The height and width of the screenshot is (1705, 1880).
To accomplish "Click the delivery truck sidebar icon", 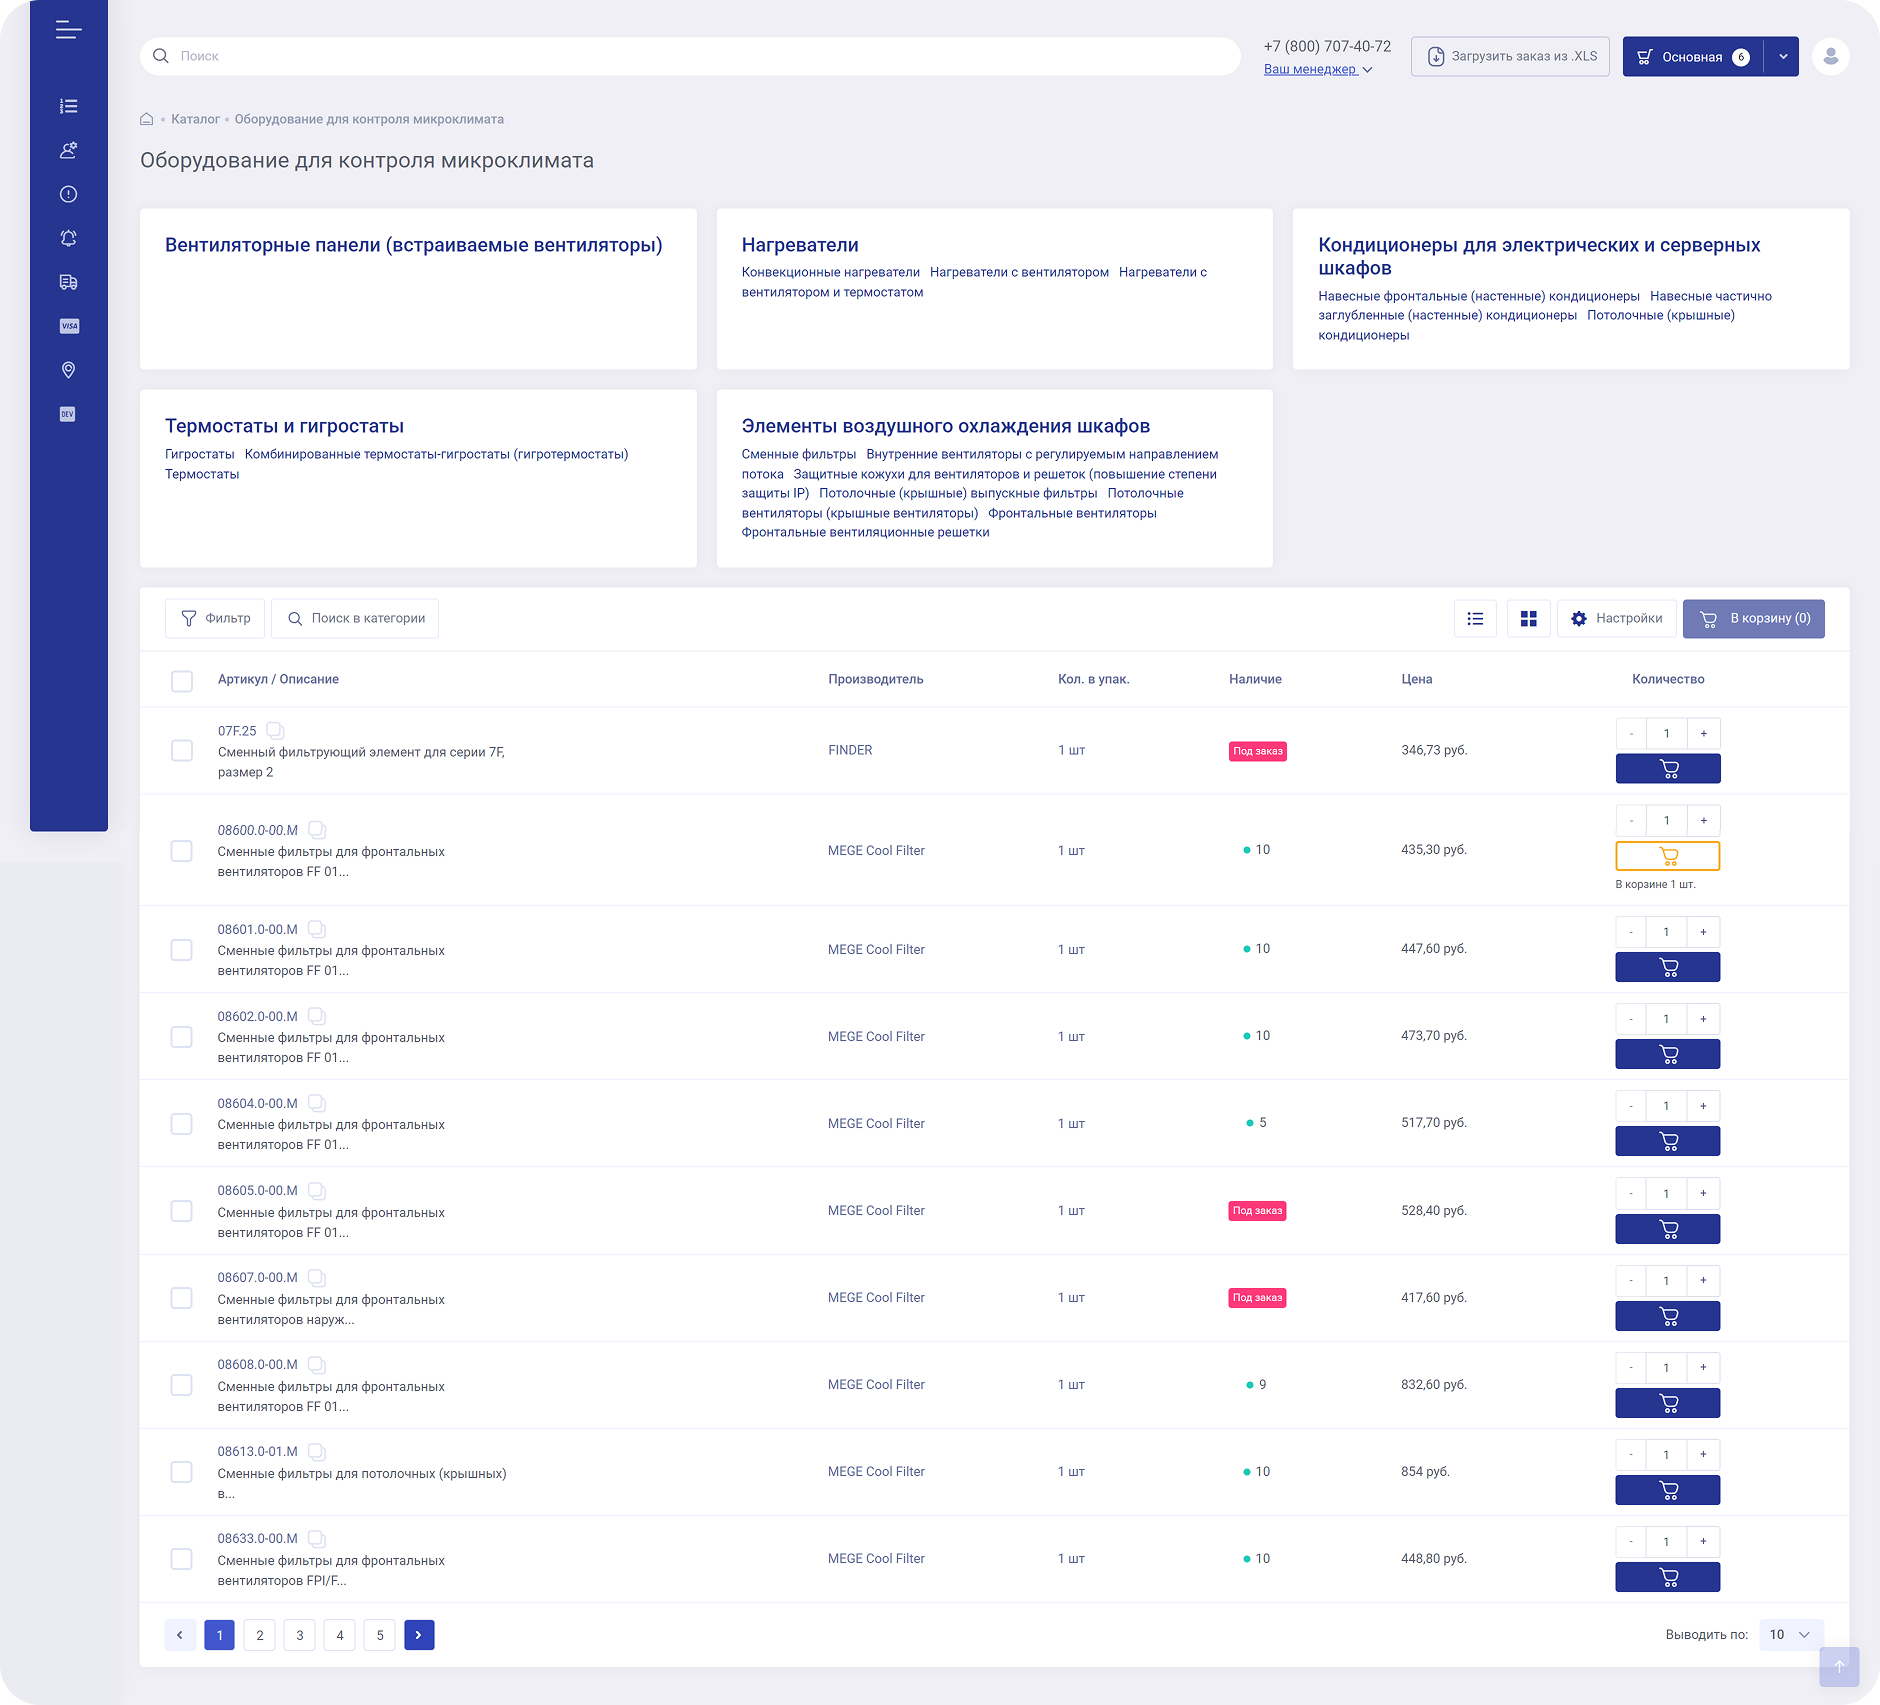I will [x=68, y=282].
